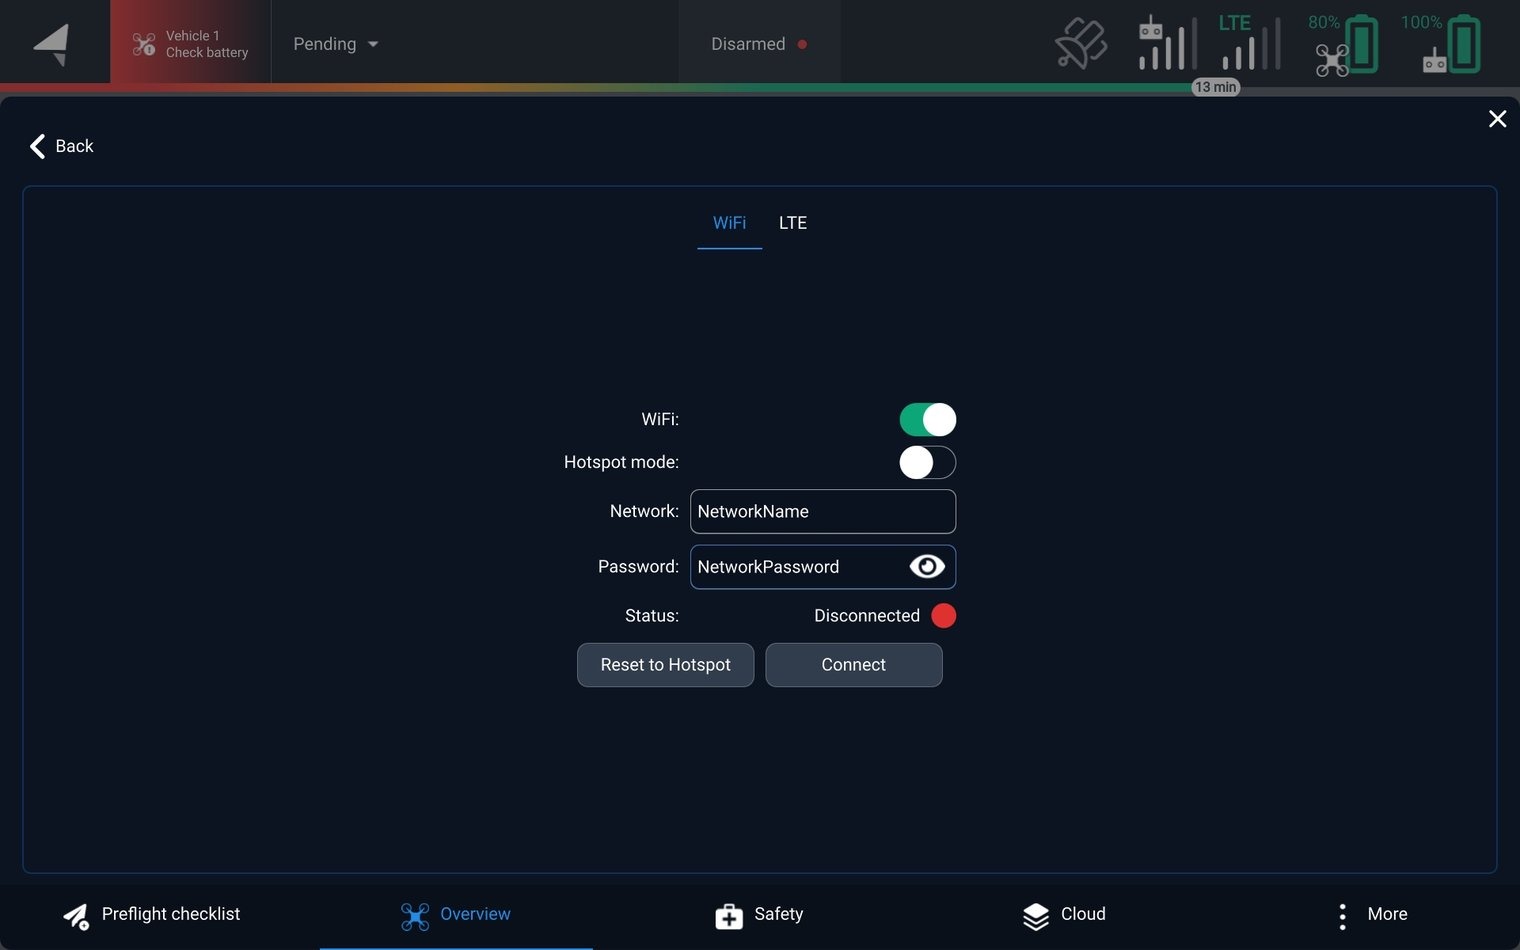
Task: Expand the Pending flight mode dropdown
Action: [x=336, y=44]
